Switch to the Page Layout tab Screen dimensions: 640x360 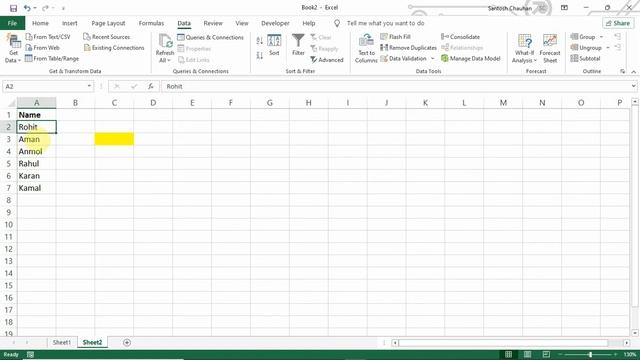click(x=108, y=23)
